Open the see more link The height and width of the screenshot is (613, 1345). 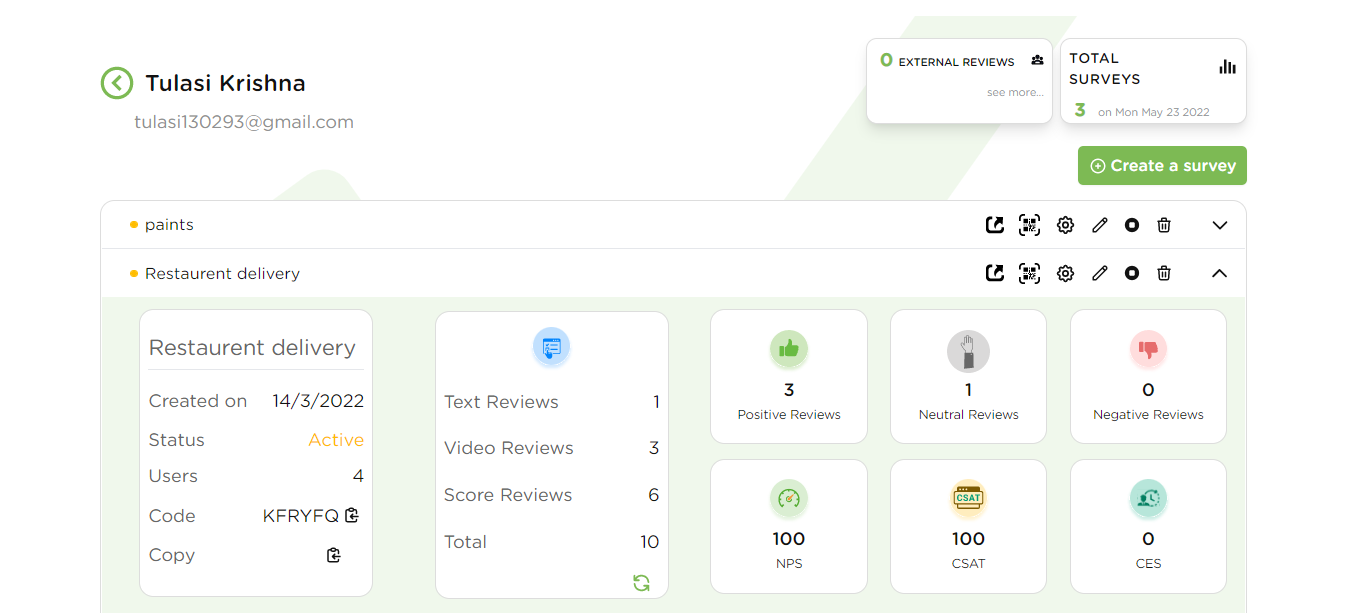click(1015, 91)
